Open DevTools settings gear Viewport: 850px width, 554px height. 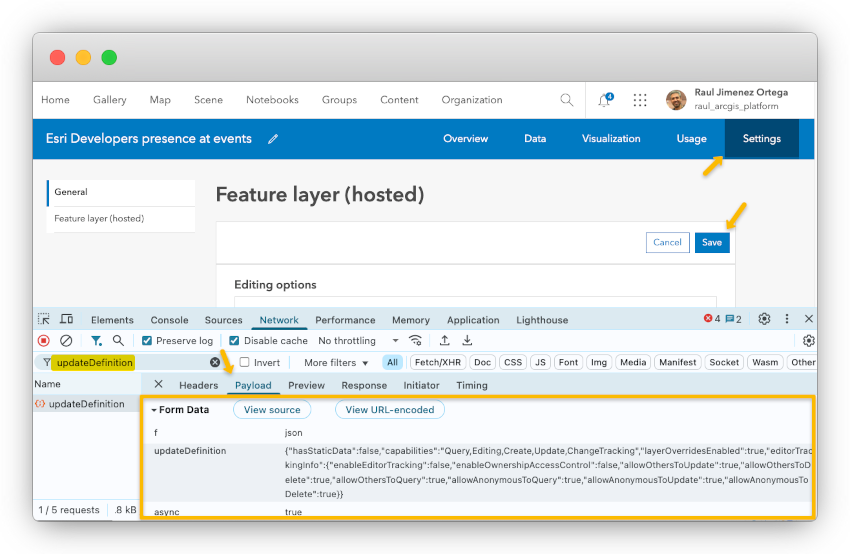click(x=764, y=319)
